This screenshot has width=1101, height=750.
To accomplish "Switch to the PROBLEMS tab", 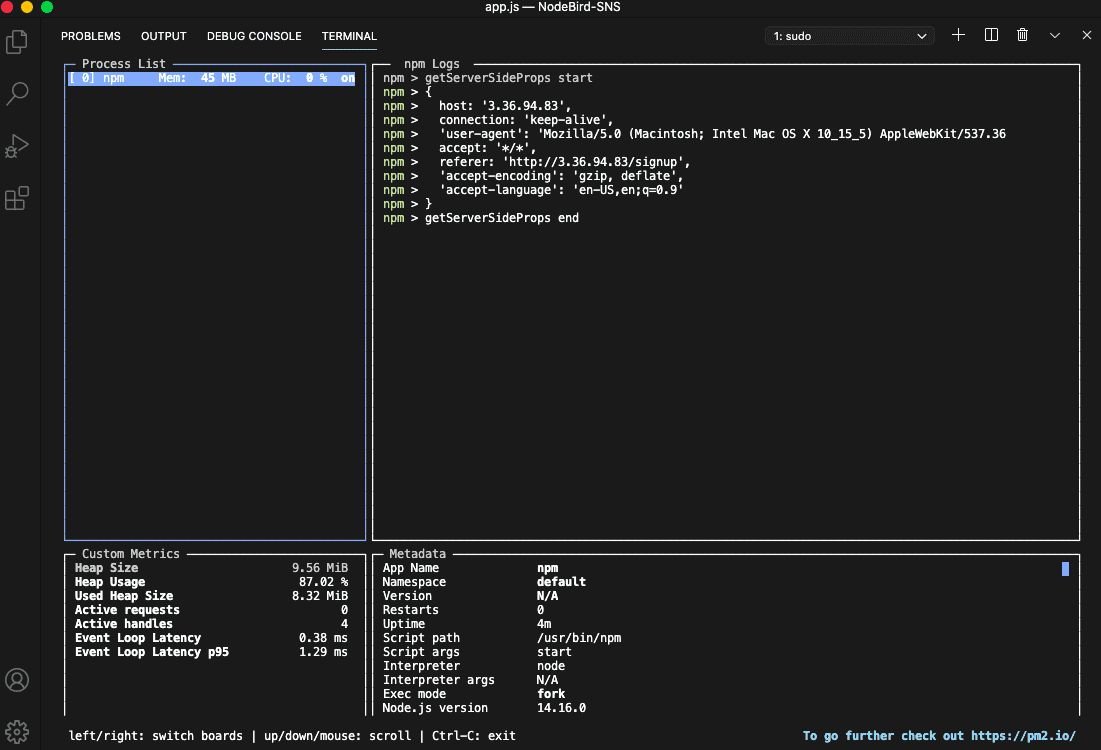I will (x=90, y=36).
